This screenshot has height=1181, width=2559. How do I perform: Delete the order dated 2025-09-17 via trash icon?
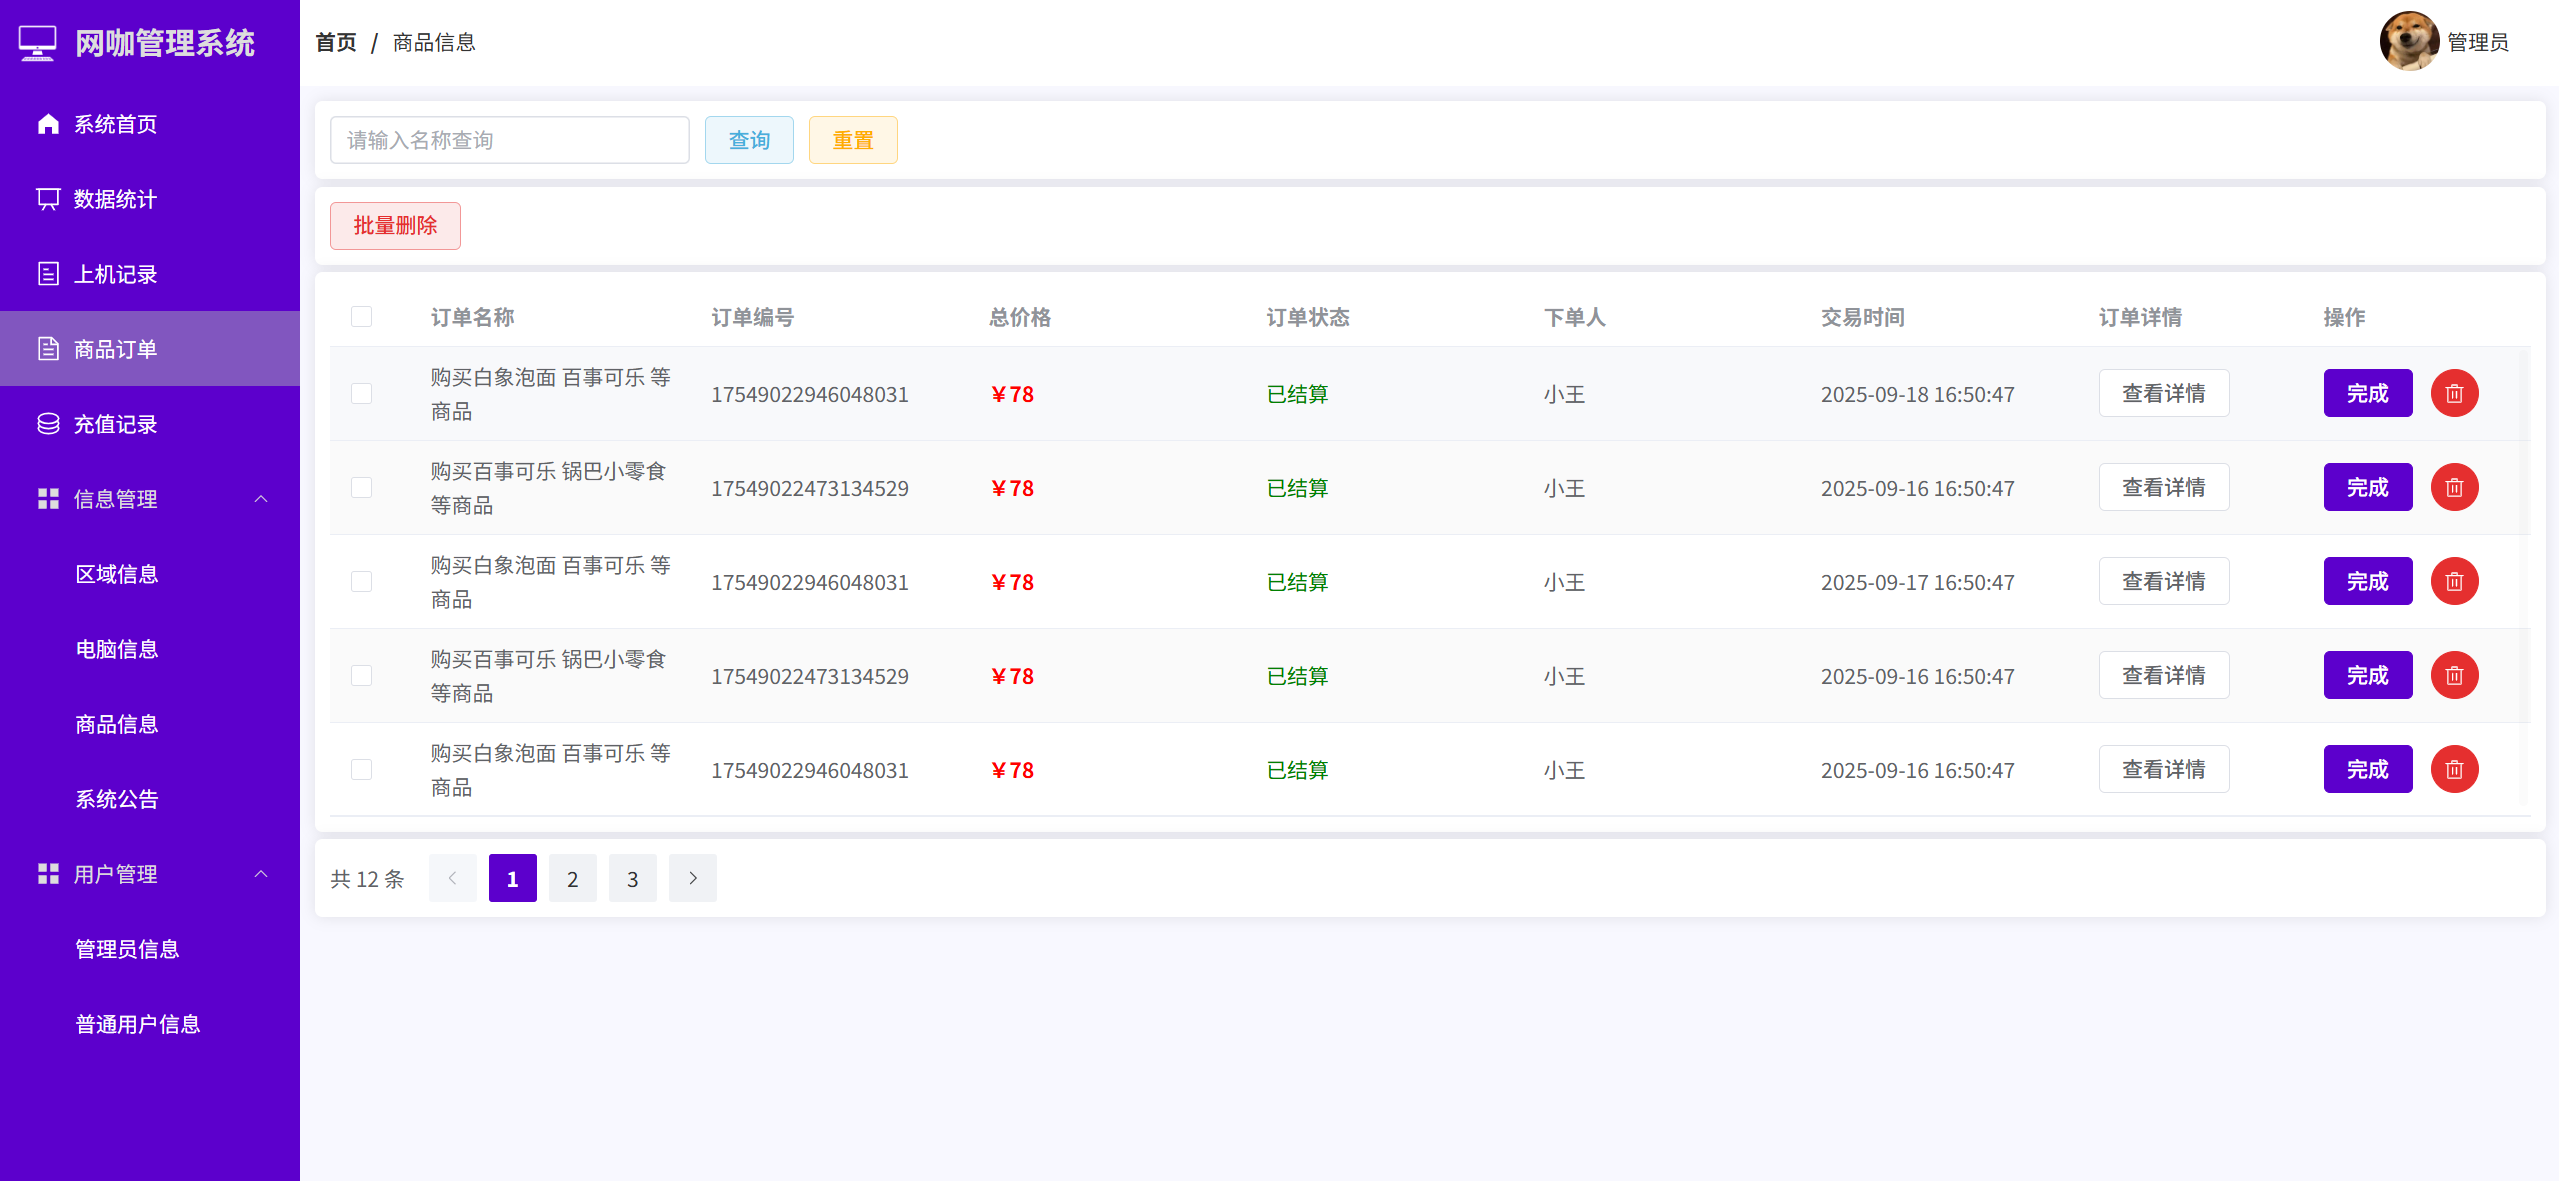pyautogui.click(x=2454, y=582)
